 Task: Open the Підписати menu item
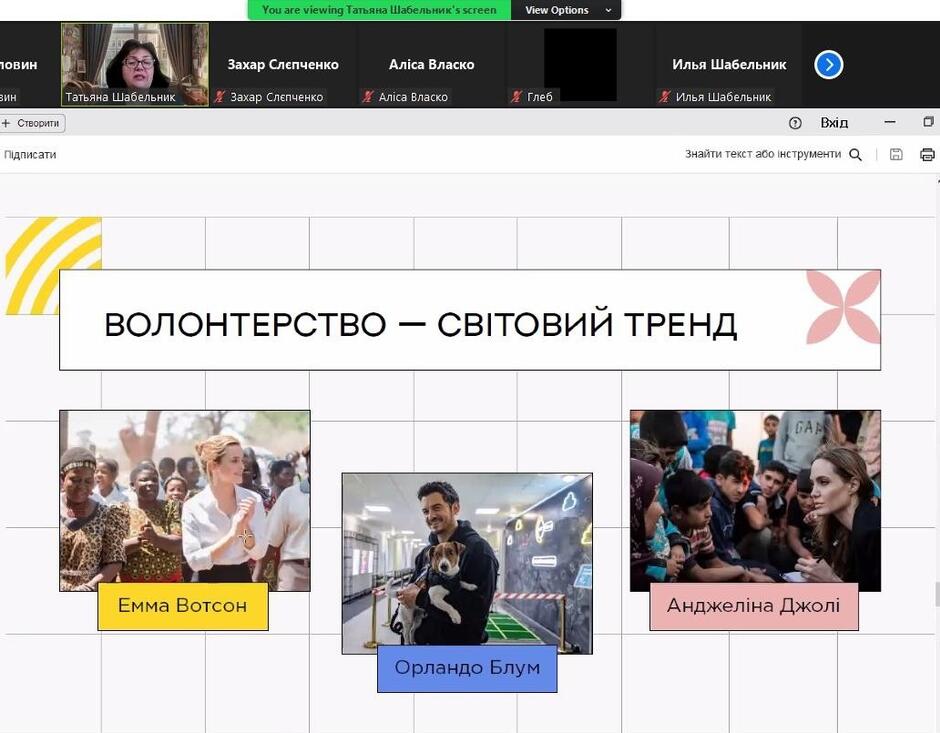click(30, 155)
